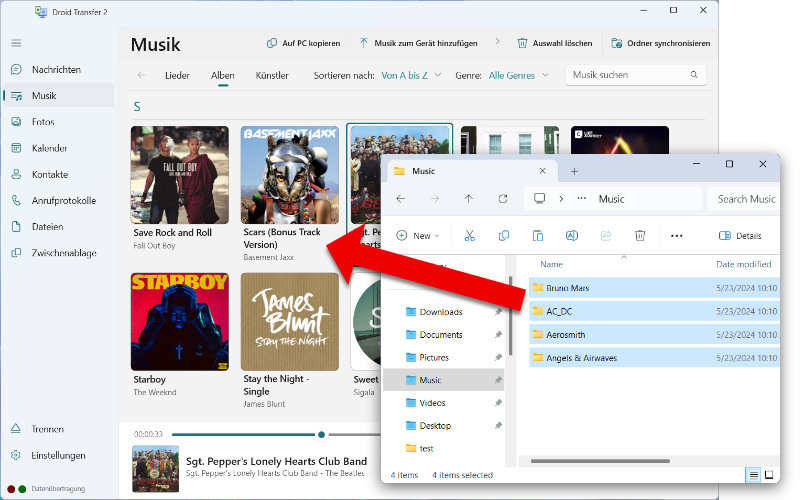Click the search magnifier icon in Musik suchen
Screen dimensions: 800x500
coord(694,74)
